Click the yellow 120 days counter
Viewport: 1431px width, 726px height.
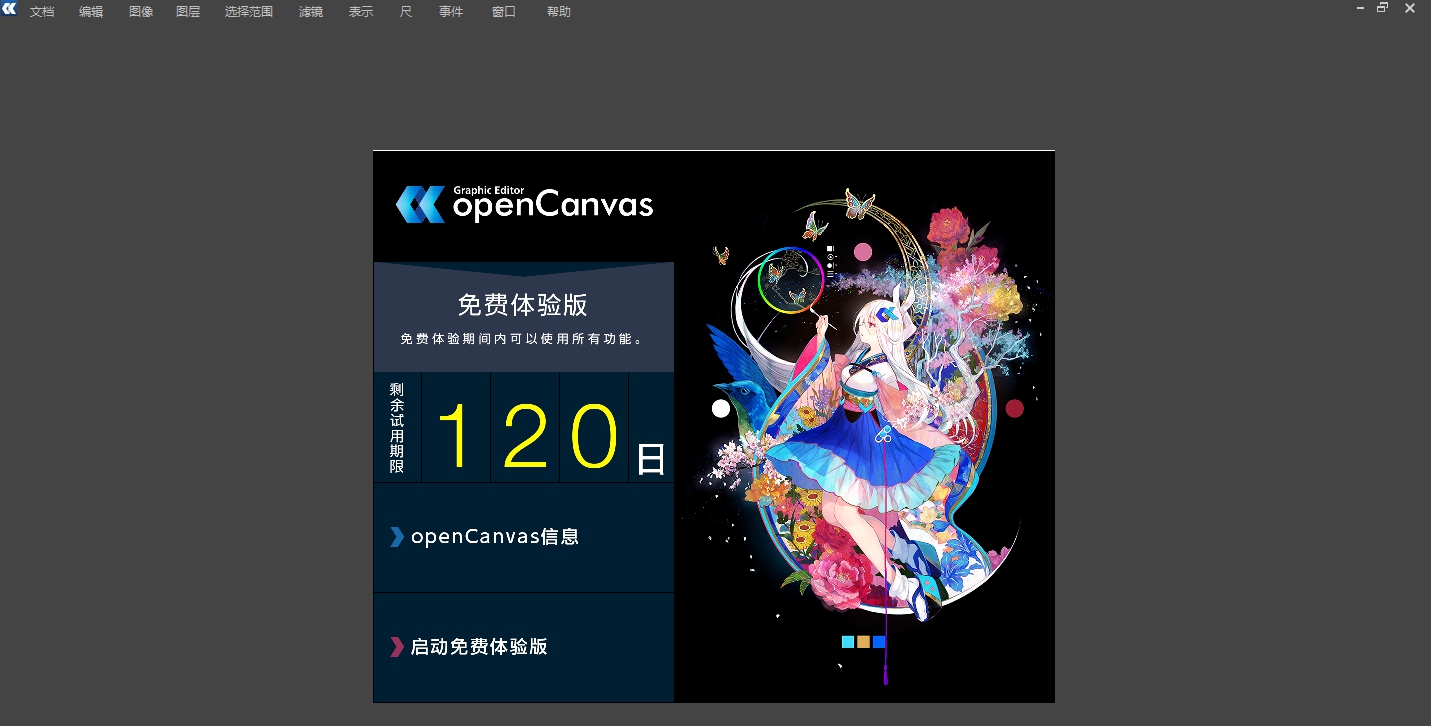click(528, 437)
